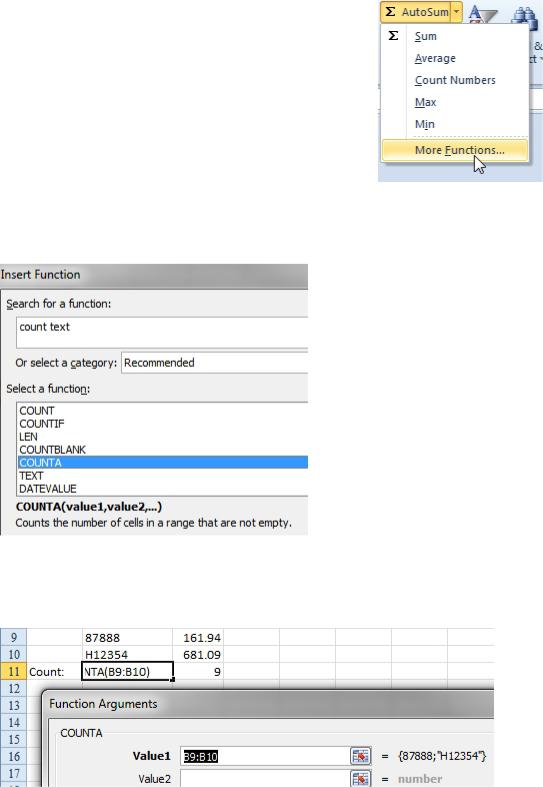The height and width of the screenshot is (787, 543).
Task: Click the Value2 input field
Action: coord(264,779)
